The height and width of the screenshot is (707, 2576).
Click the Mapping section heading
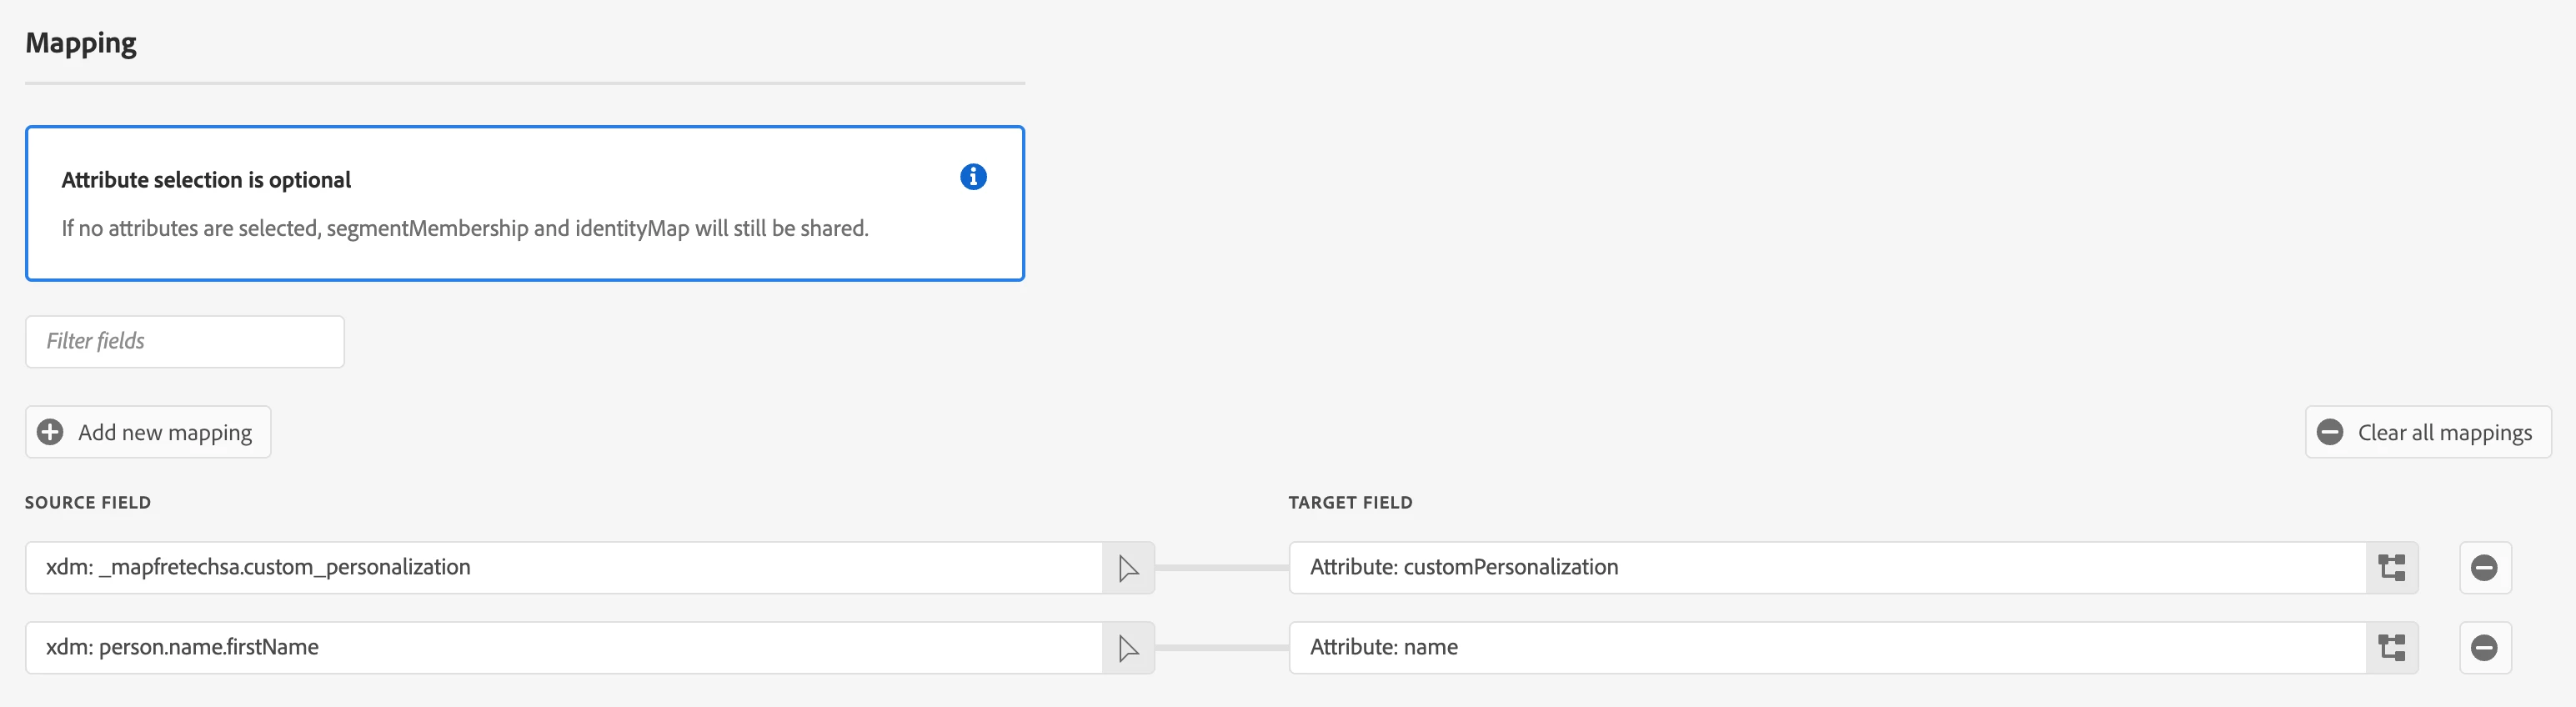point(81,43)
